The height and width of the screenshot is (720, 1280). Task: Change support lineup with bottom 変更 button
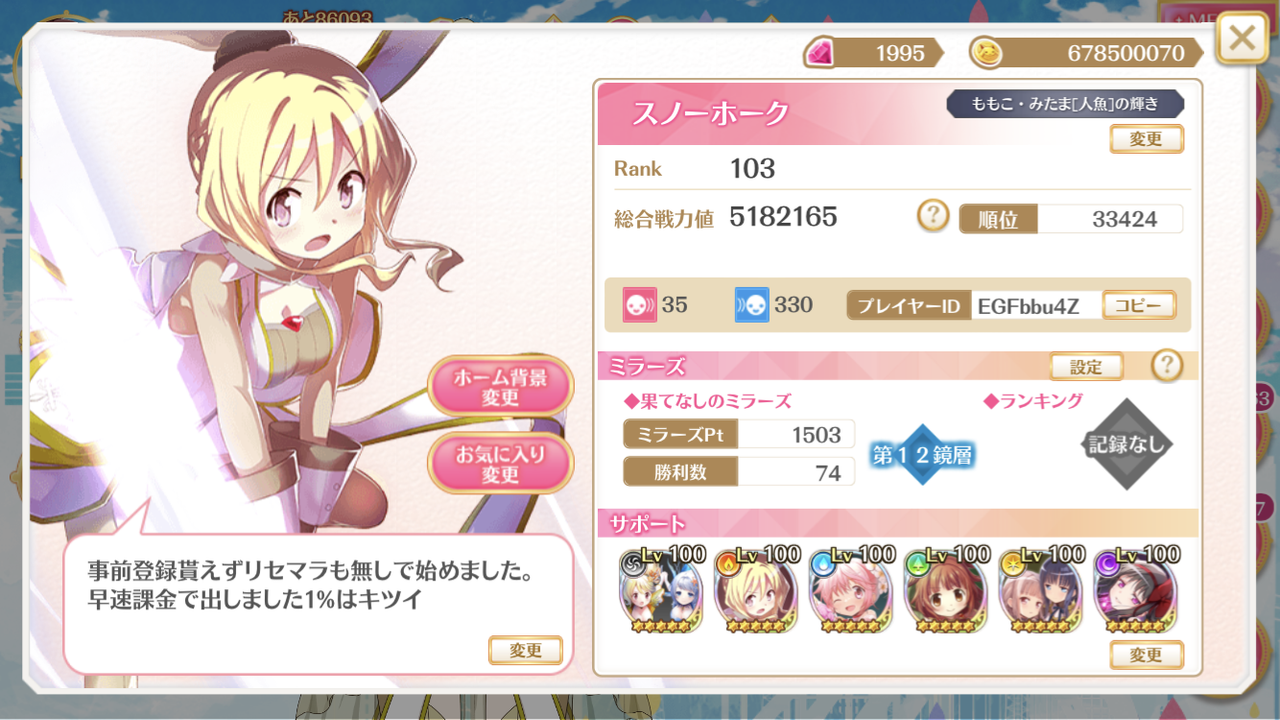tap(1146, 655)
